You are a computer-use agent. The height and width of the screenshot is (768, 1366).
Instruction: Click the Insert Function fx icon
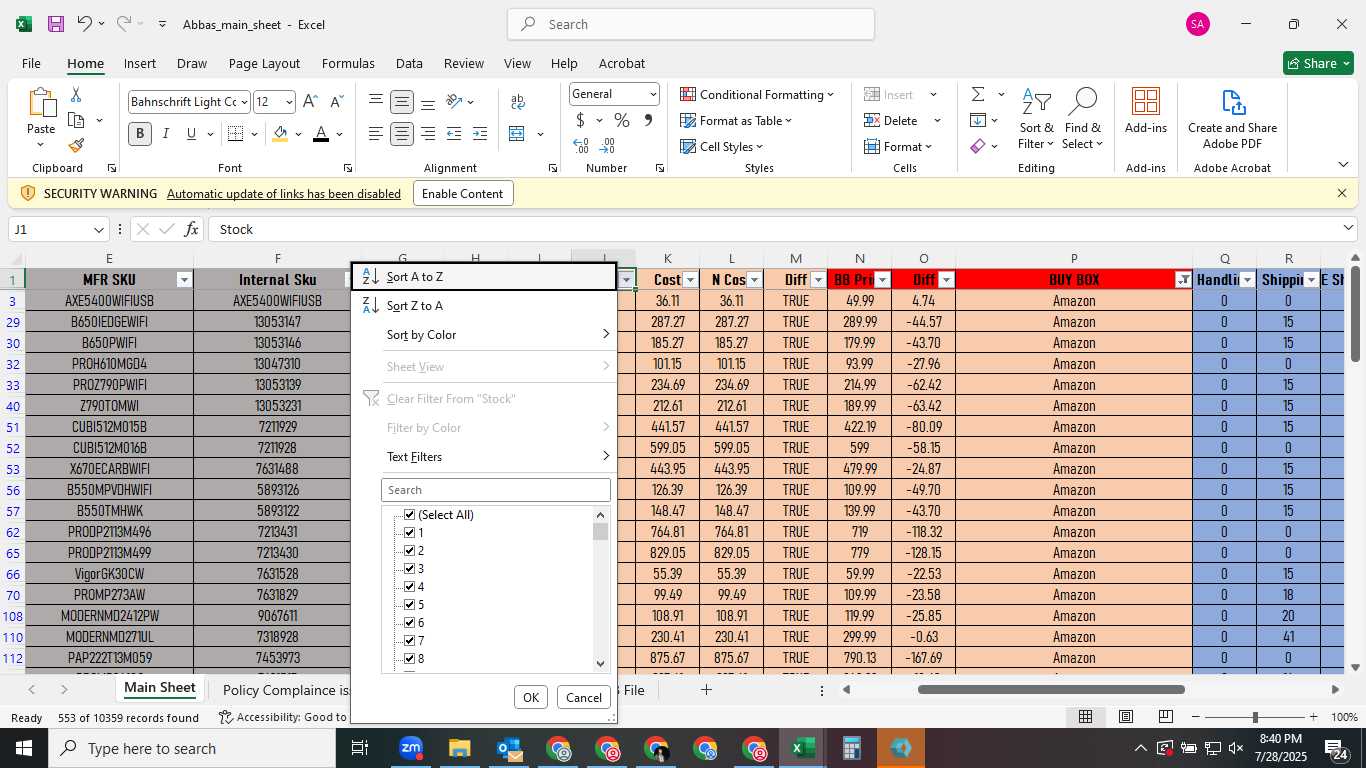(x=191, y=229)
